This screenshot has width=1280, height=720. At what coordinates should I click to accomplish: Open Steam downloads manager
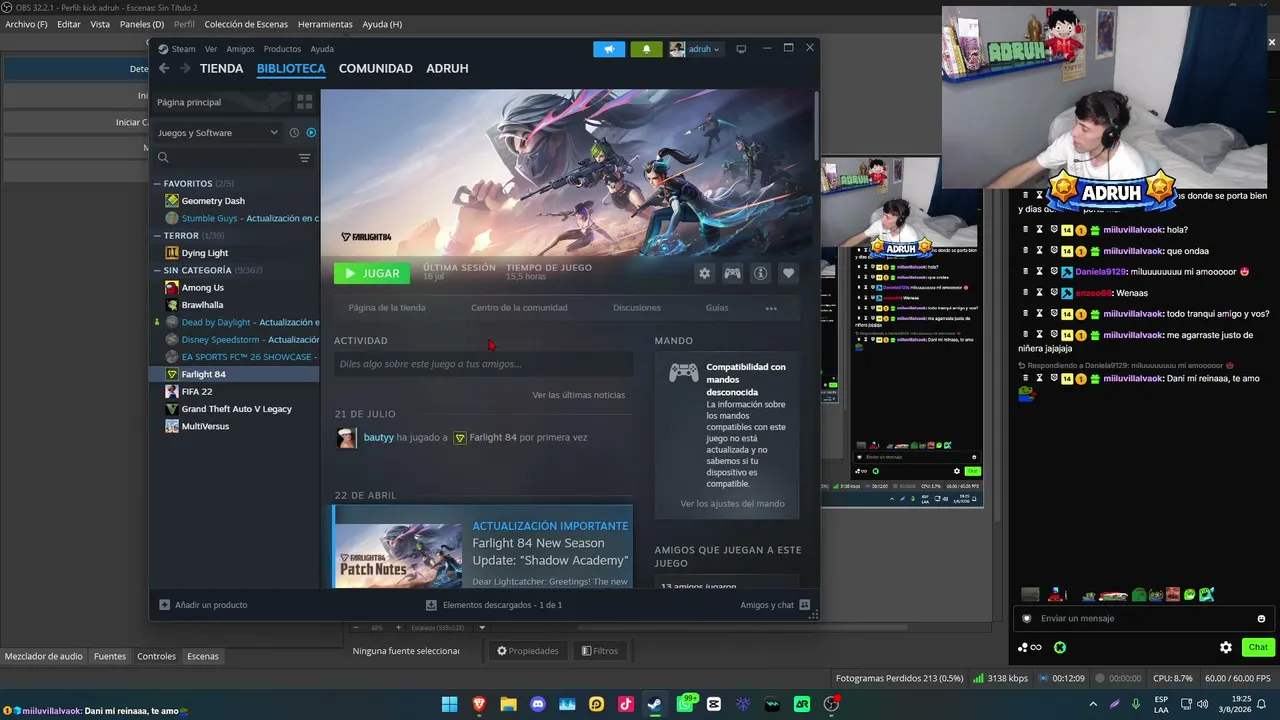[494, 605]
